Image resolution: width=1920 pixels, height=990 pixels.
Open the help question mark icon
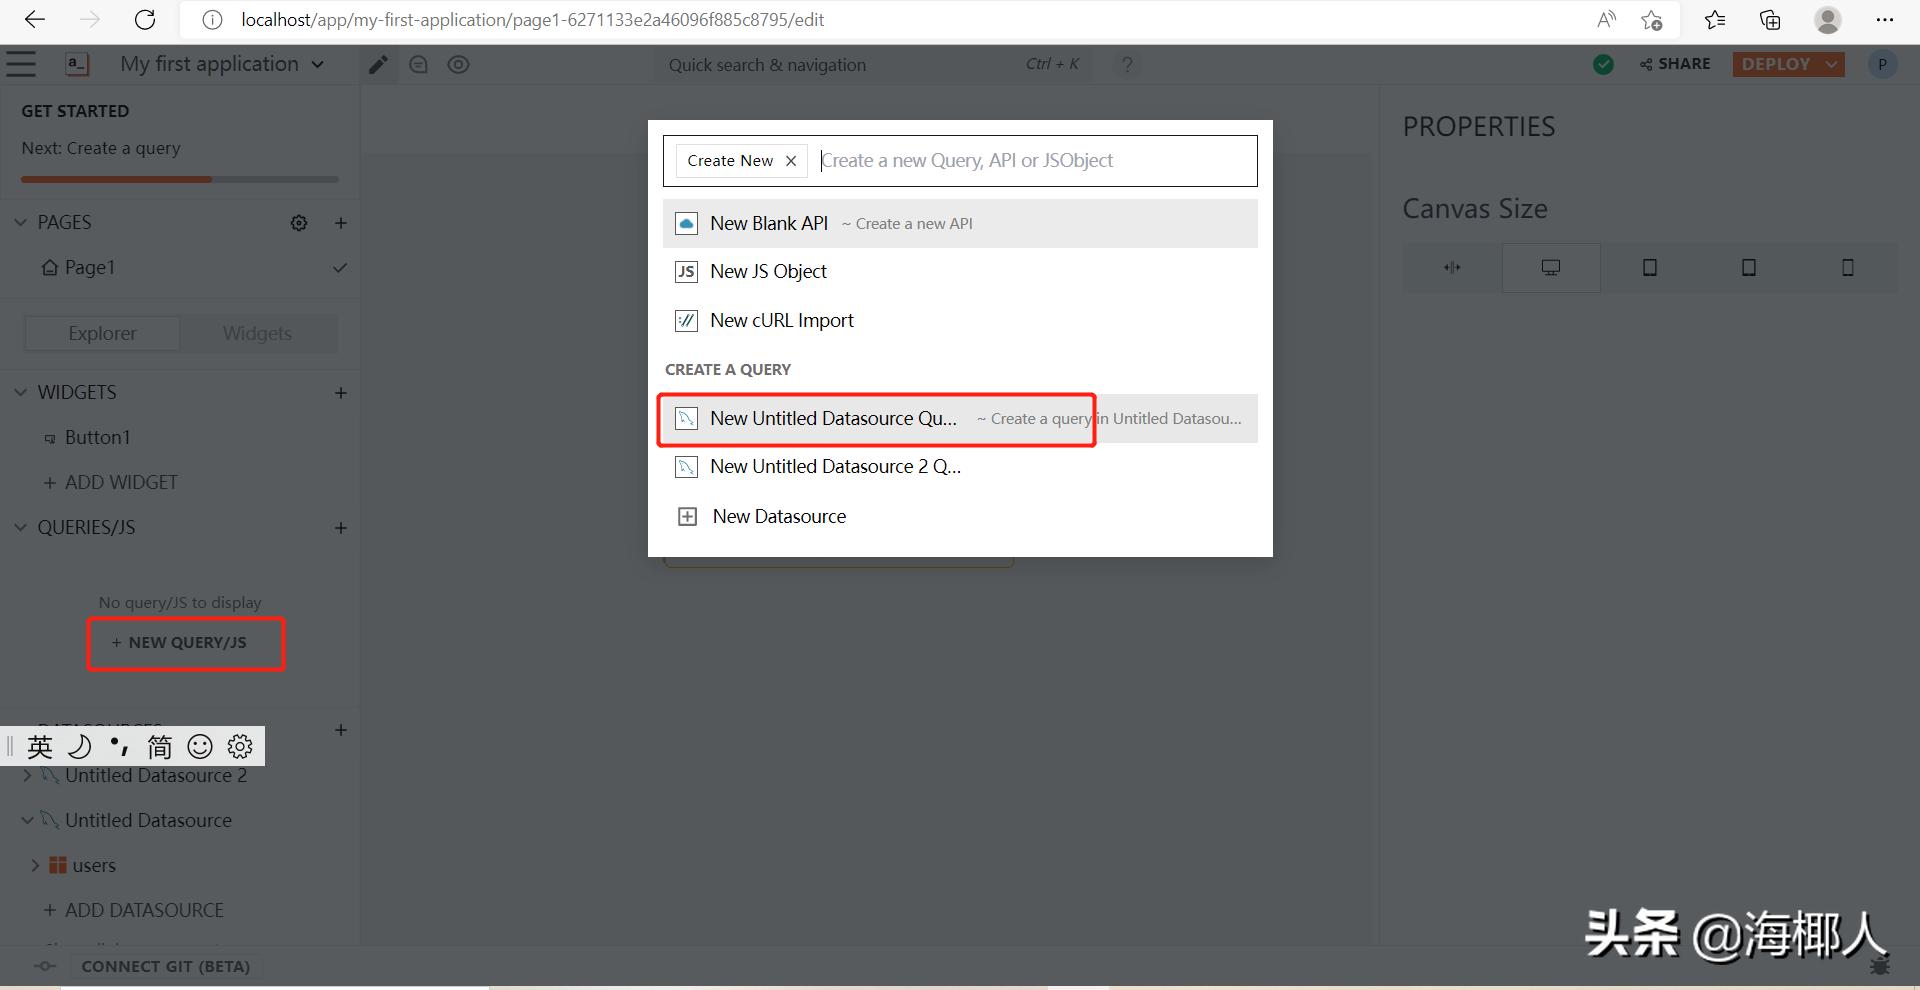(x=1127, y=65)
